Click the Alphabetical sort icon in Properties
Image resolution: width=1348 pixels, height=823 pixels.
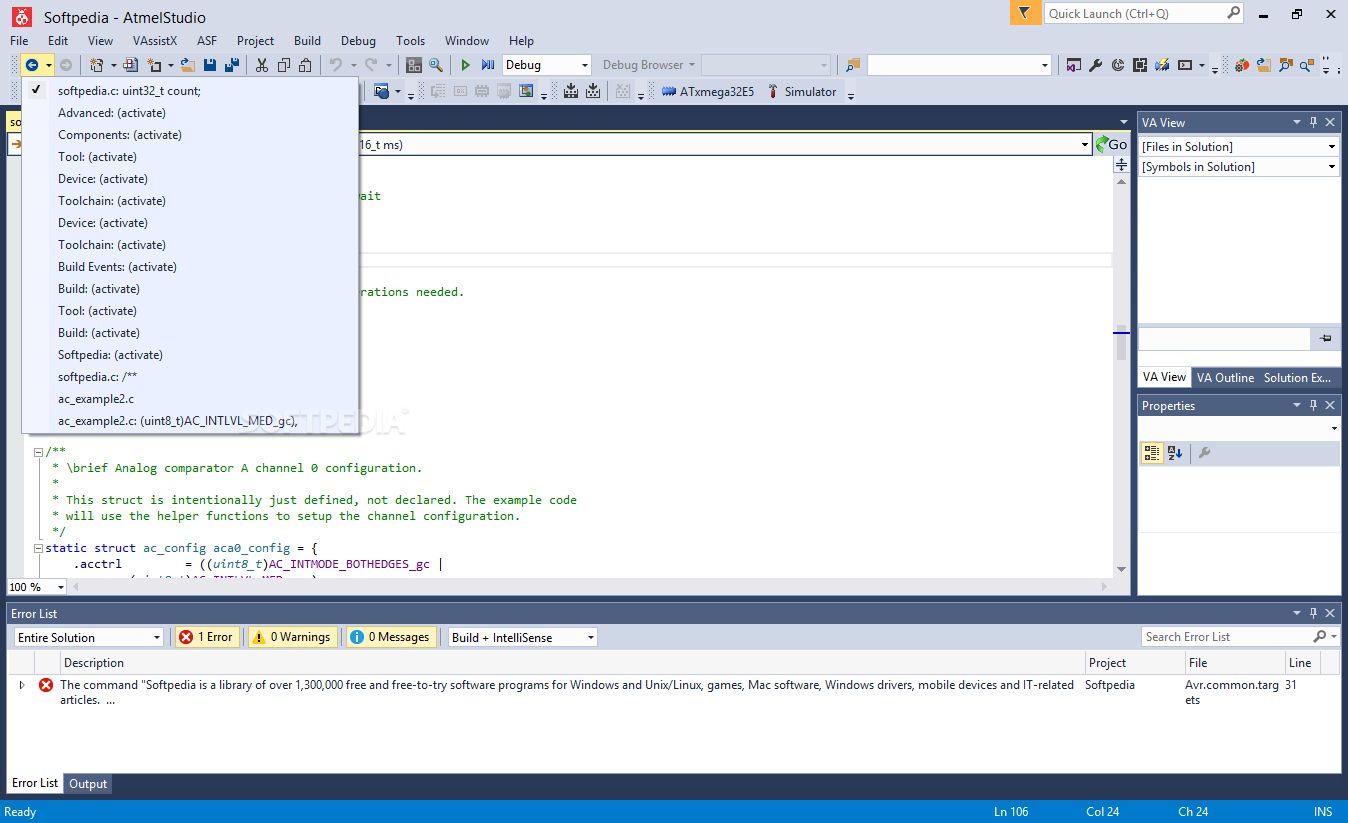1175,453
